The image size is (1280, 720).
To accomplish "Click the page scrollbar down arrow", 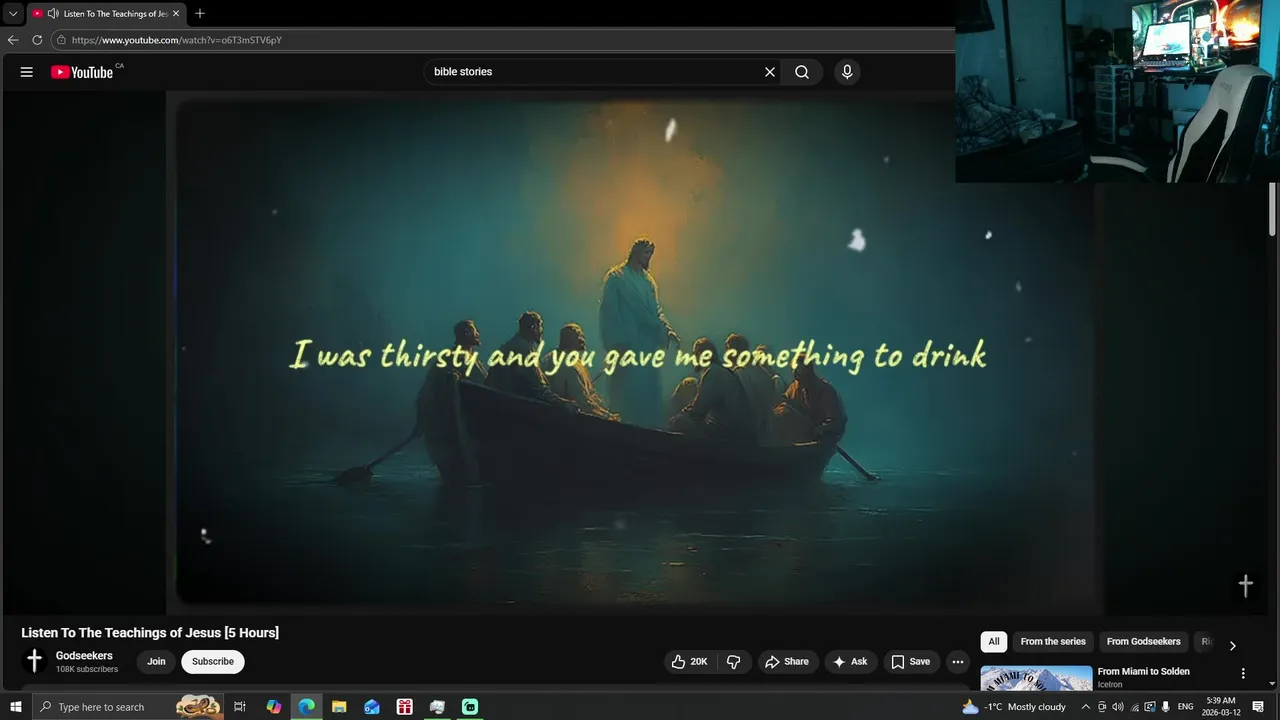I will click(x=1273, y=684).
